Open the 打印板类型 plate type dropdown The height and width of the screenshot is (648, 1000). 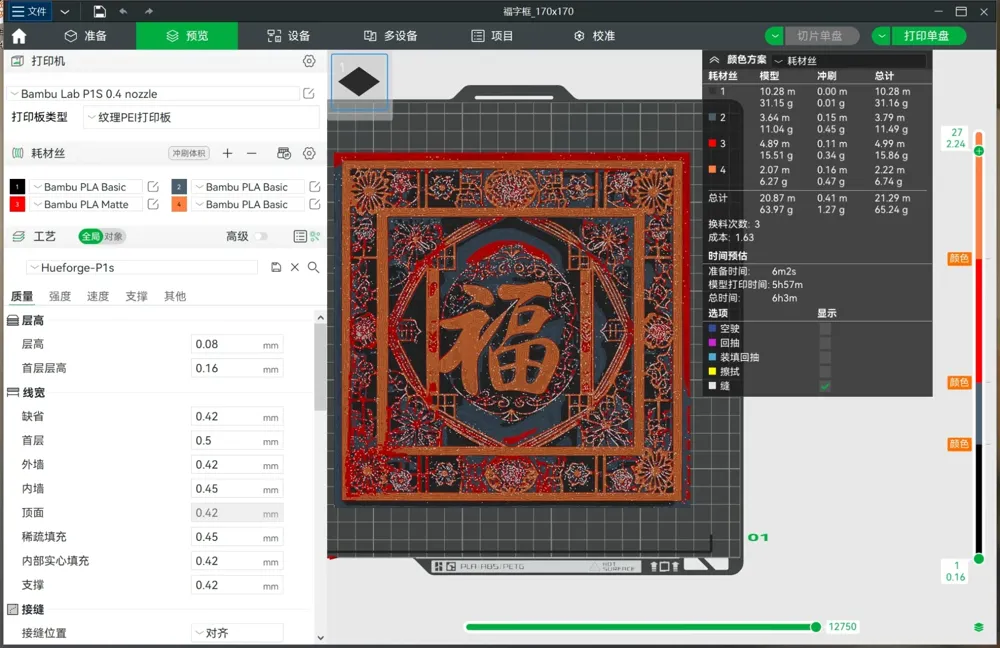click(x=201, y=117)
